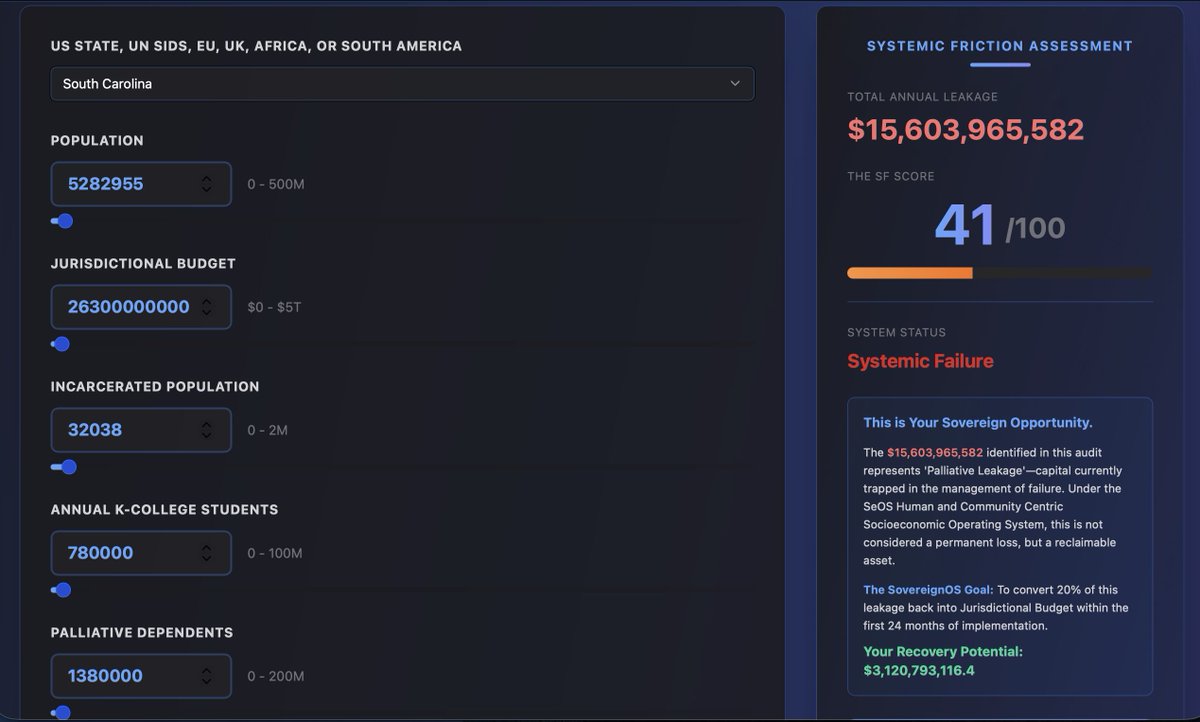Click the Annual K-College Students slider
The width and height of the screenshot is (1200, 722).
click(x=61, y=590)
